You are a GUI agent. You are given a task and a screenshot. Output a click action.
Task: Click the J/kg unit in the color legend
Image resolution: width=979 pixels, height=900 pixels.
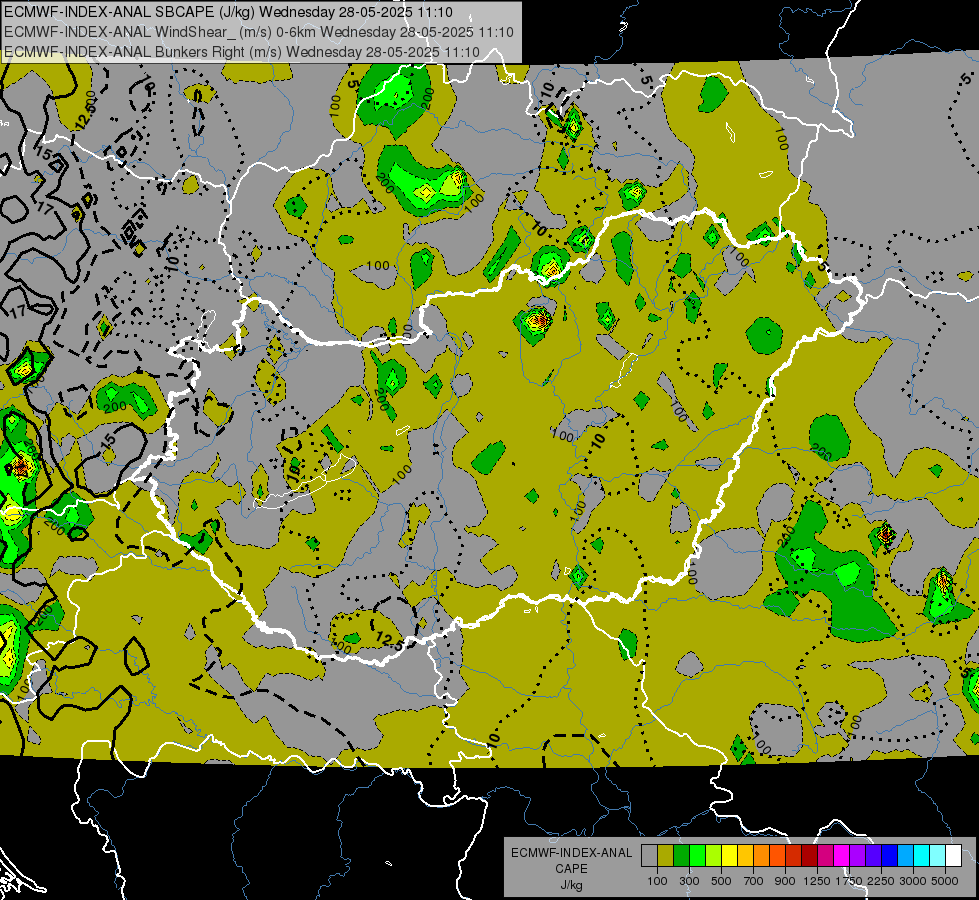pos(571,885)
